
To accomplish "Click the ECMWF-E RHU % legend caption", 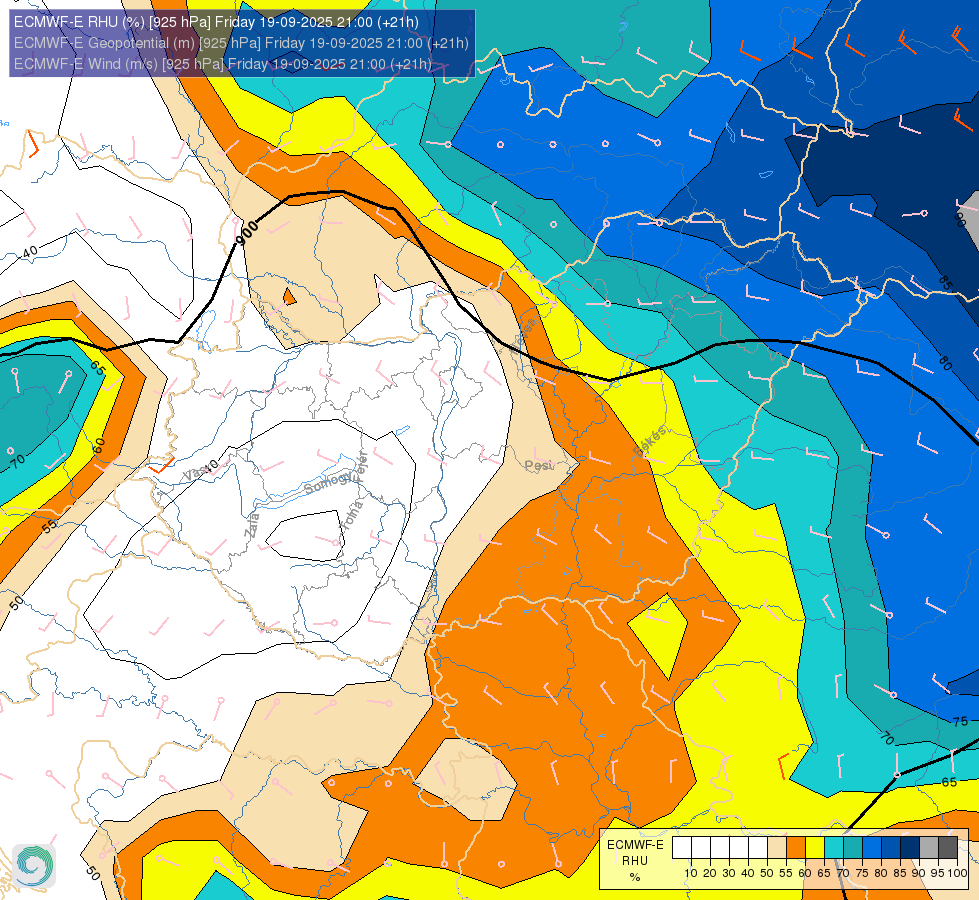I will click(635, 861).
